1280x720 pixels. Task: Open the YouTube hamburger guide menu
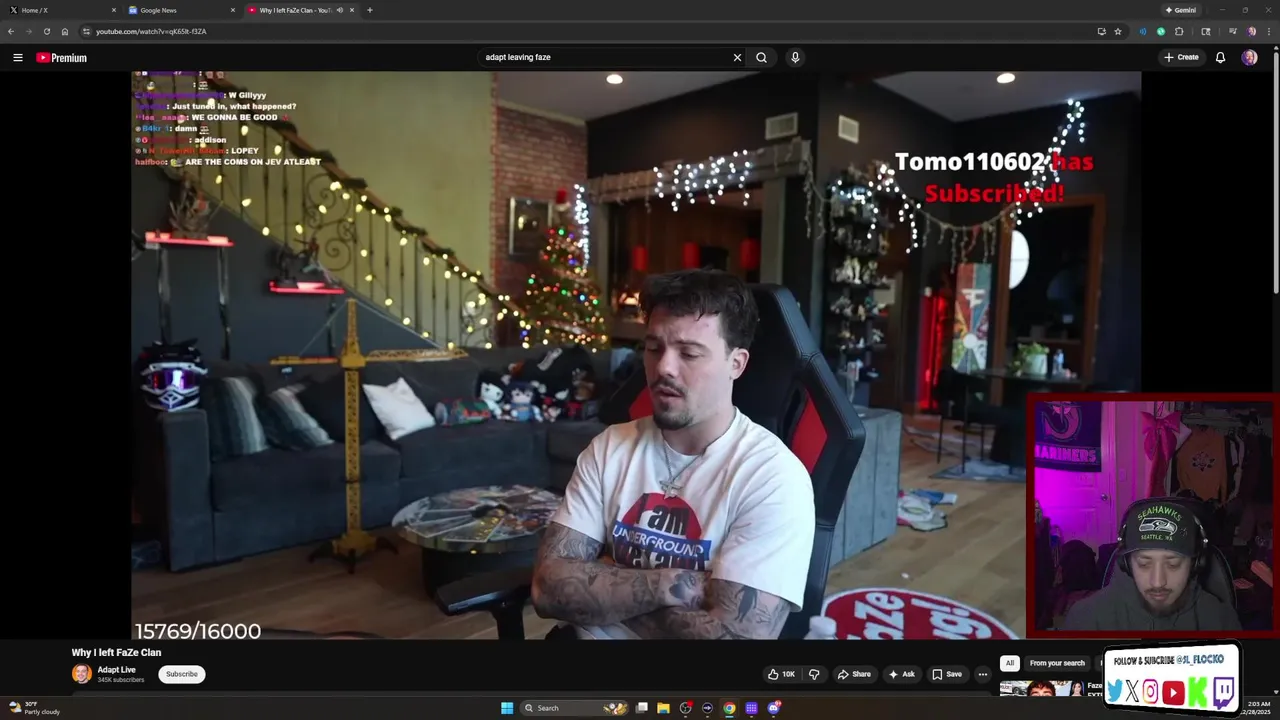[17, 58]
